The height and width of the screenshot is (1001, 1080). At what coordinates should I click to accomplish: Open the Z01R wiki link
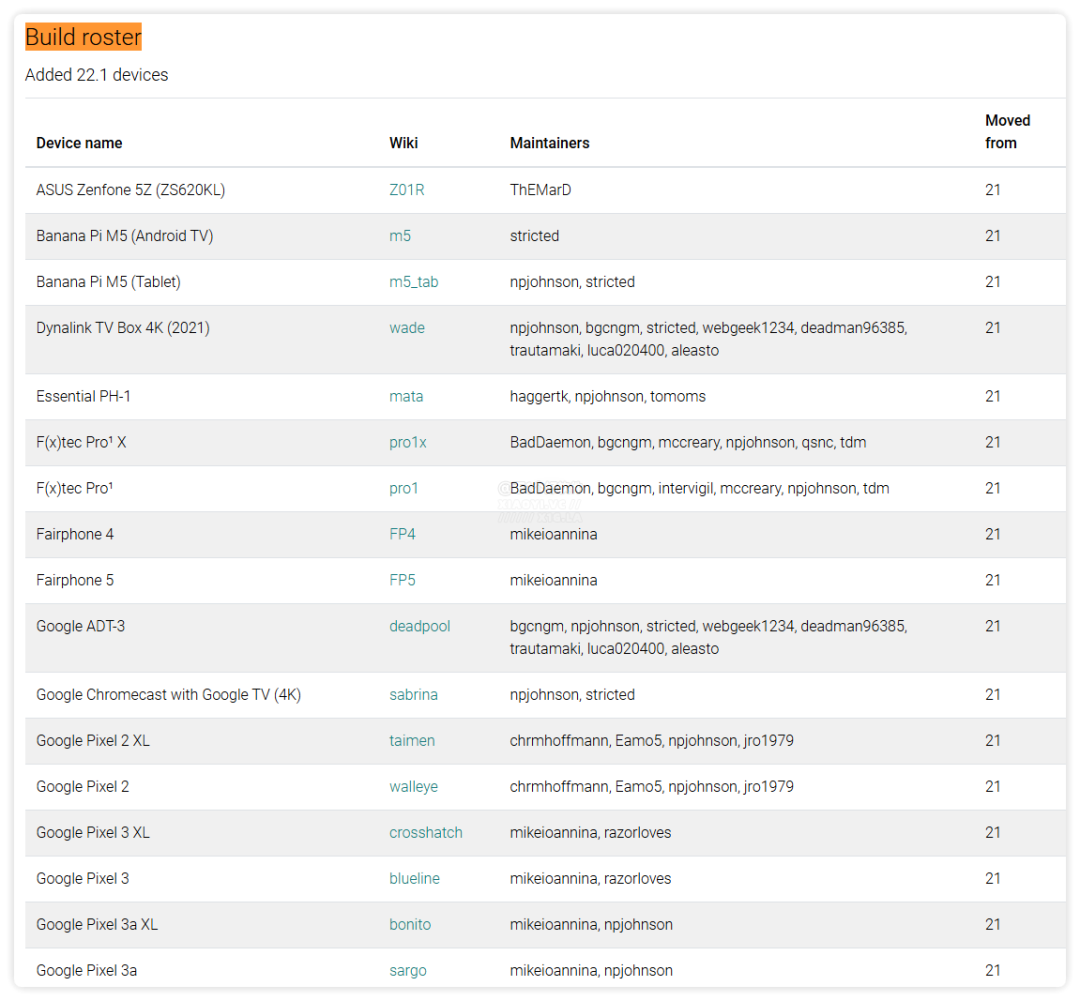[x=406, y=190]
